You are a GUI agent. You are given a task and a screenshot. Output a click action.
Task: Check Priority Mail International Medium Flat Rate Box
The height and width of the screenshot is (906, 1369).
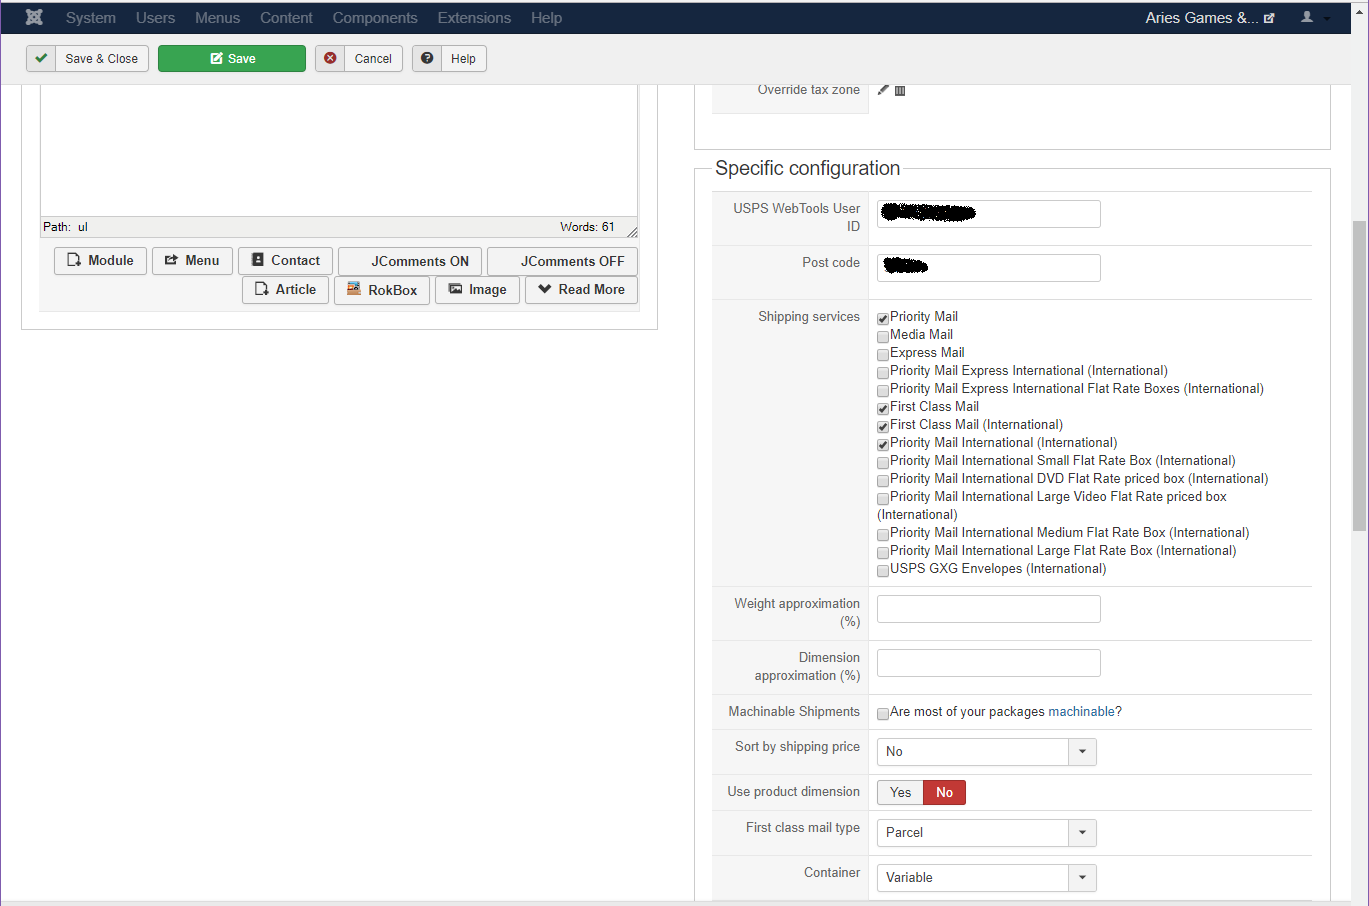pos(883,535)
